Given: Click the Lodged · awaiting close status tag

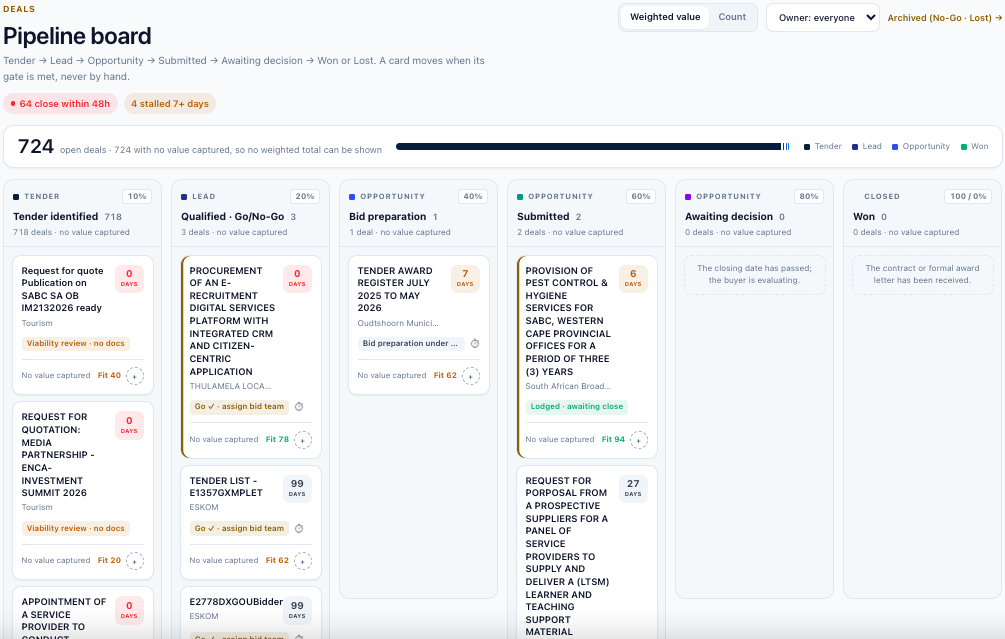Looking at the screenshot, I should click(x=576, y=406).
